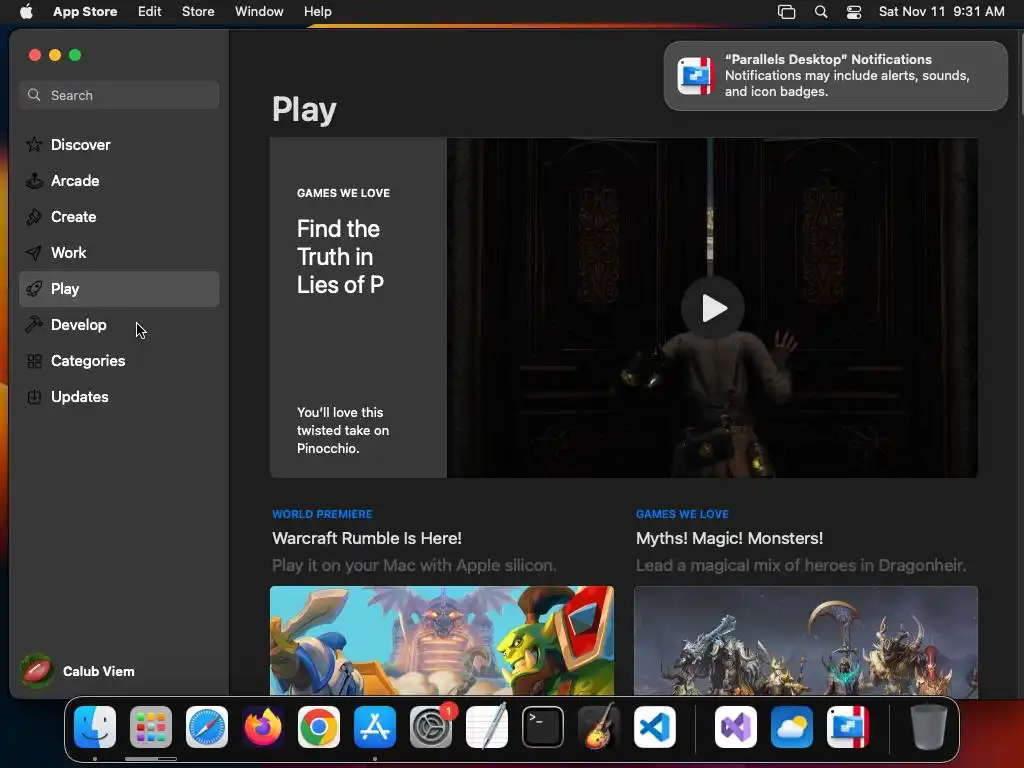Image resolution: width=1024 pixels, height=768 pixels.
Task: Open the Warcraft Rumble Is Here! headline
Action: tap(366, 538)
